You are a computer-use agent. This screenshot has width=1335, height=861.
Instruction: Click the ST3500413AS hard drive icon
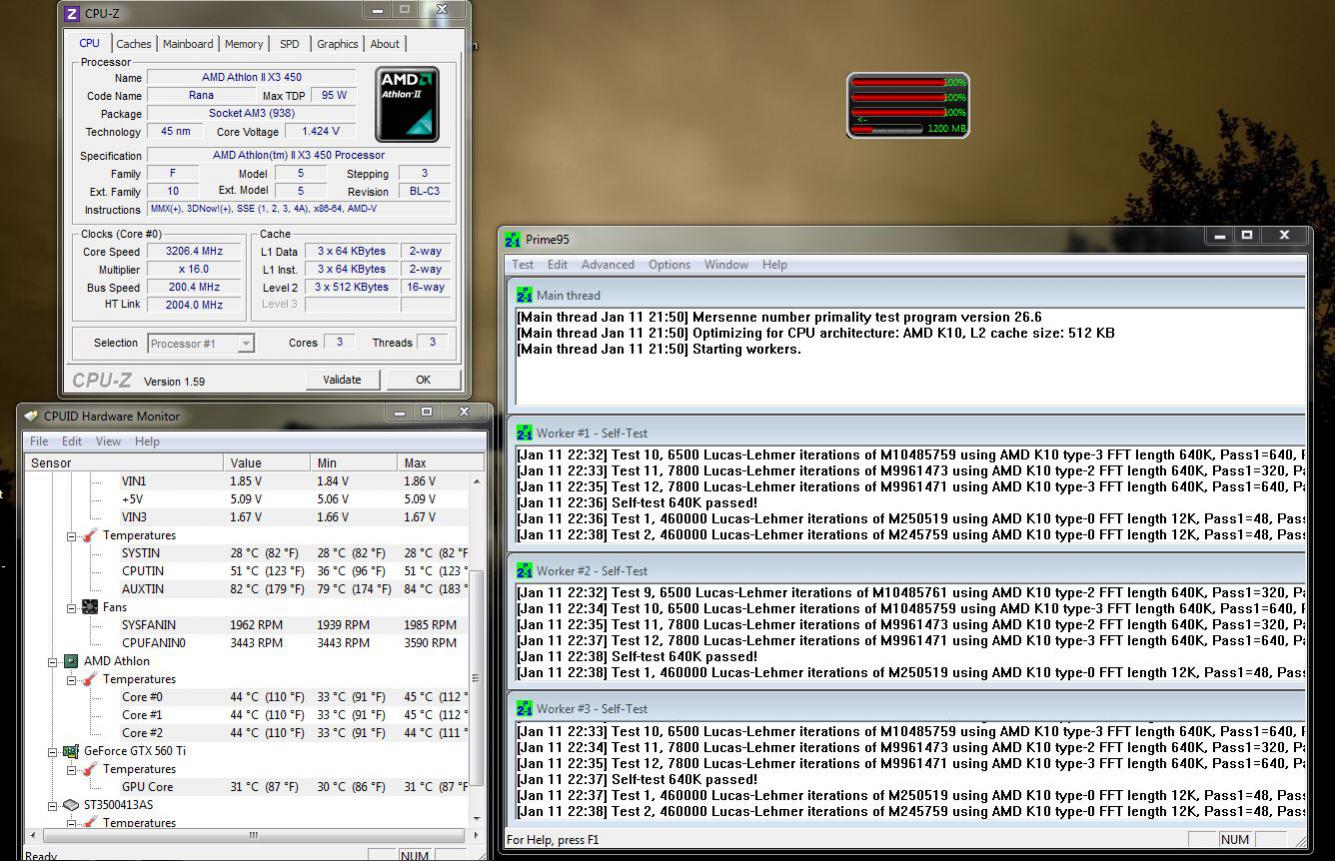(x=71, y=805)
